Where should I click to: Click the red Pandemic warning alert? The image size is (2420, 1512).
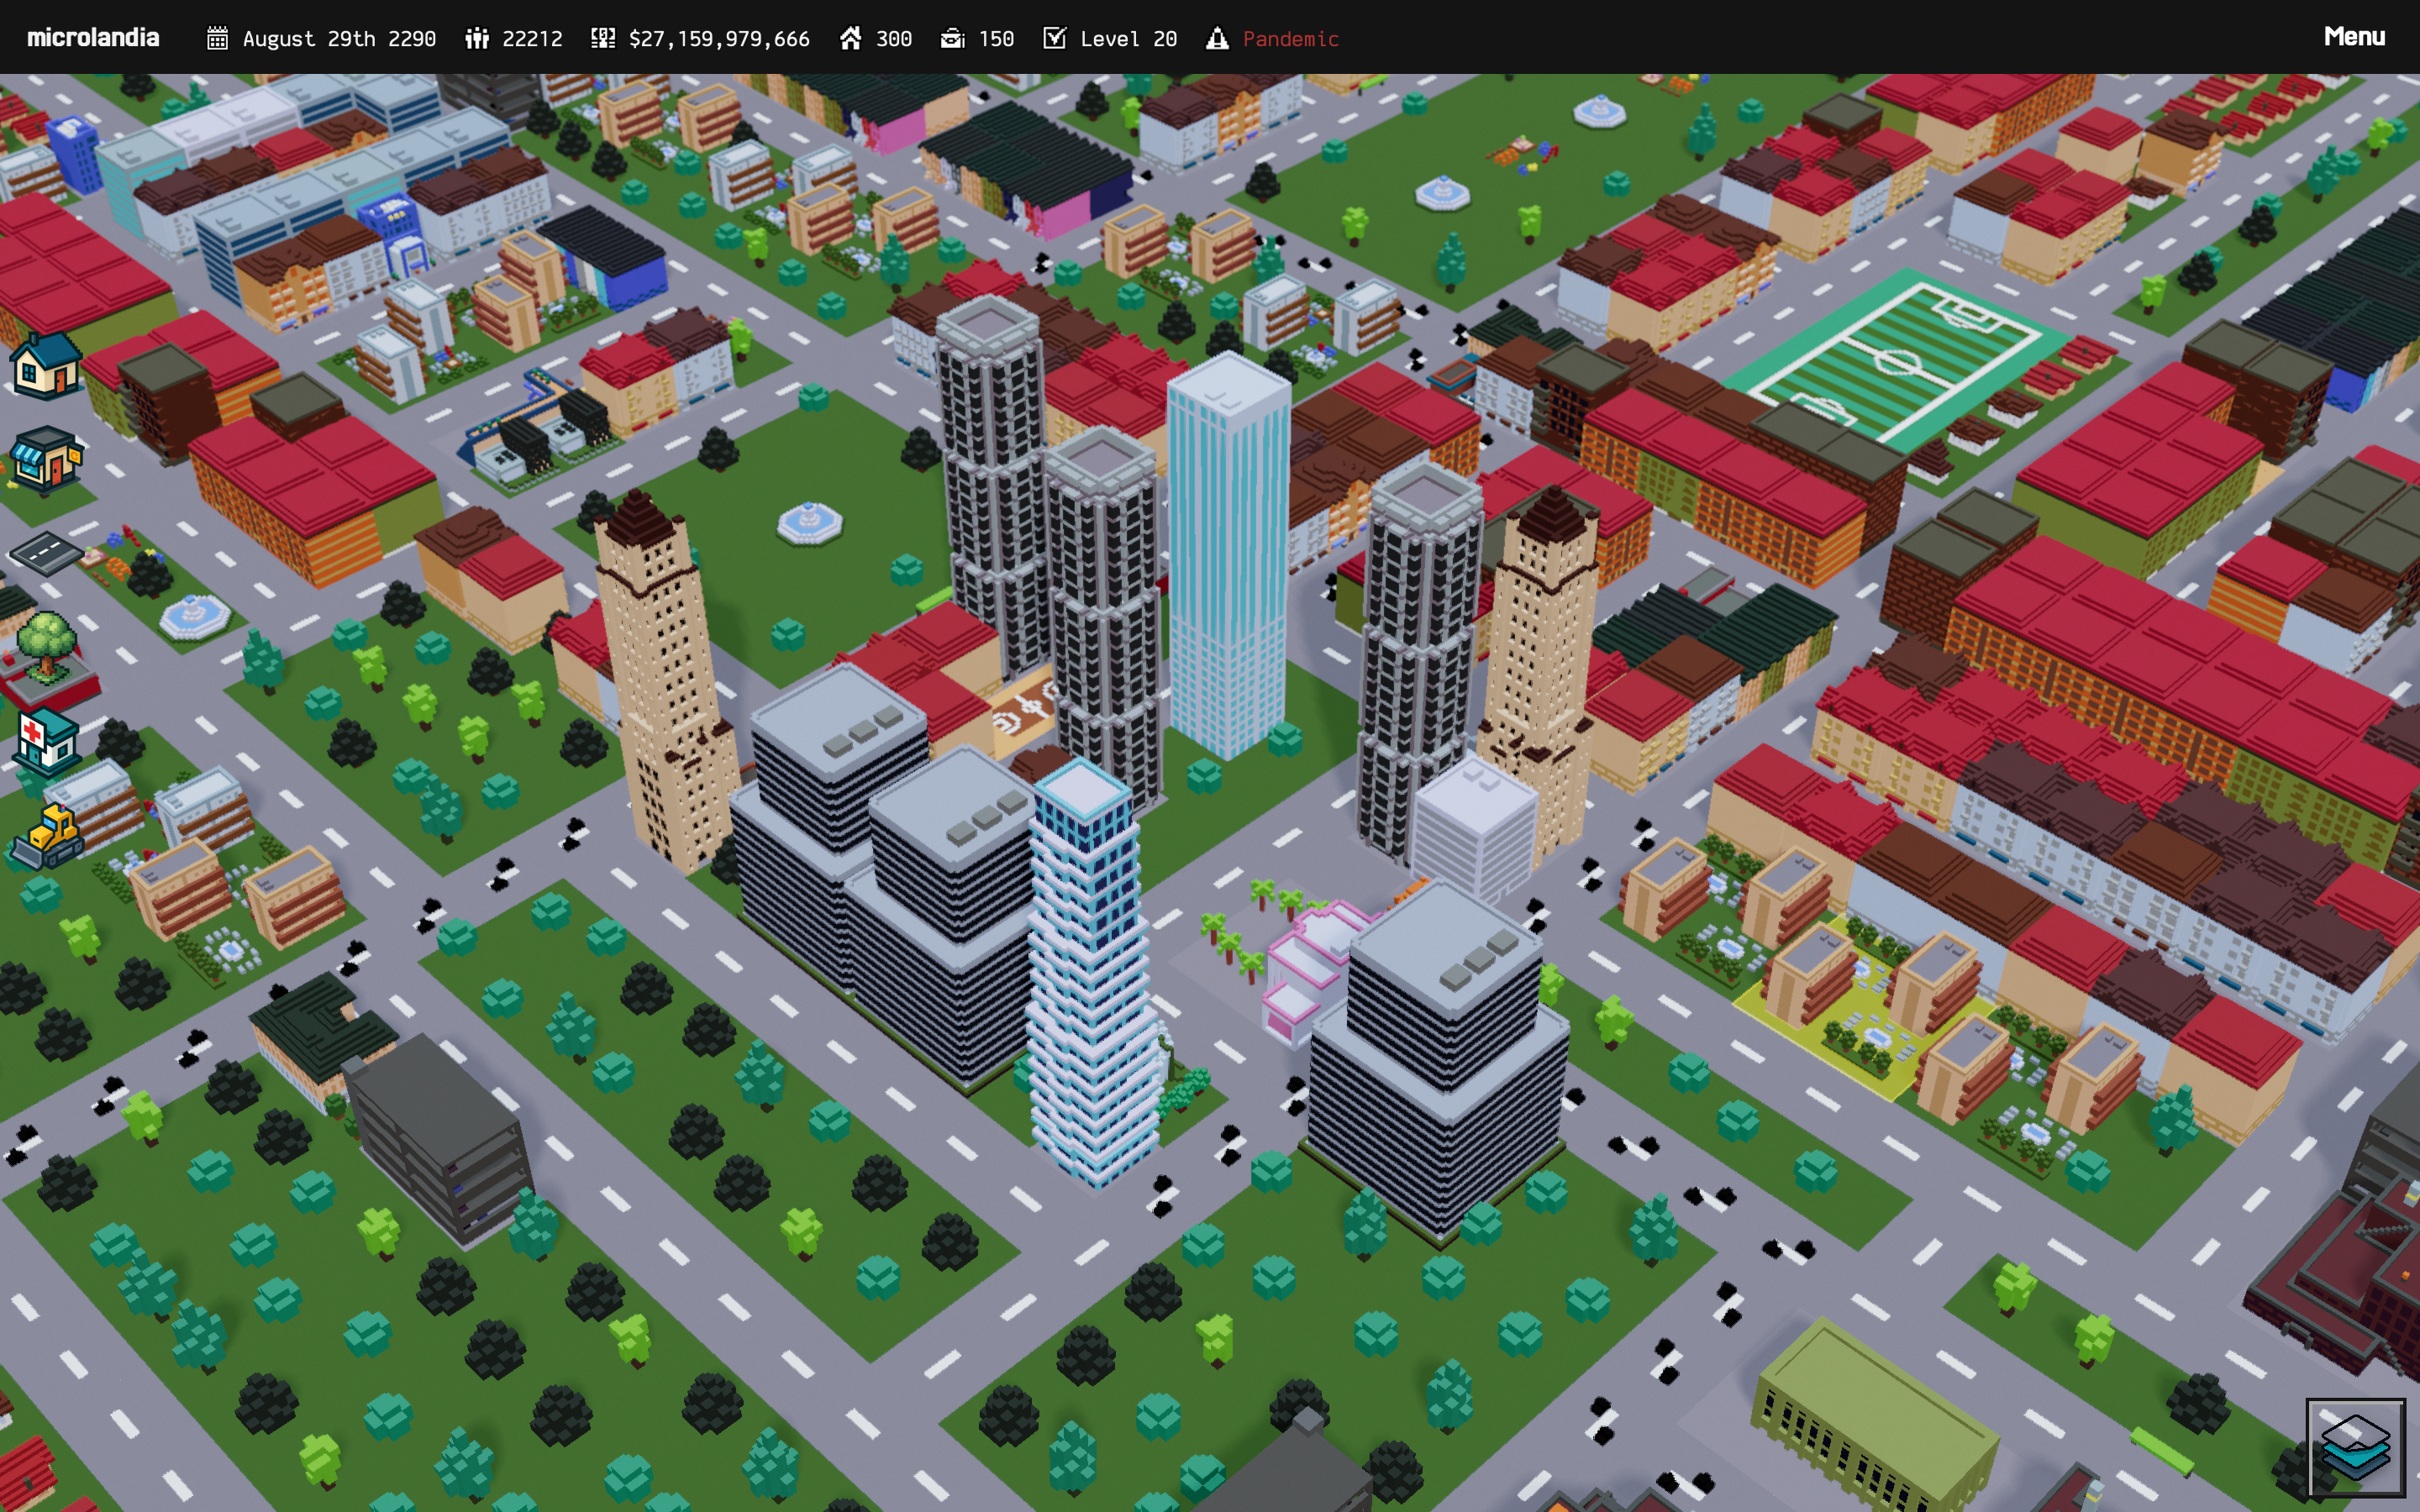(x=1289, y=38)
